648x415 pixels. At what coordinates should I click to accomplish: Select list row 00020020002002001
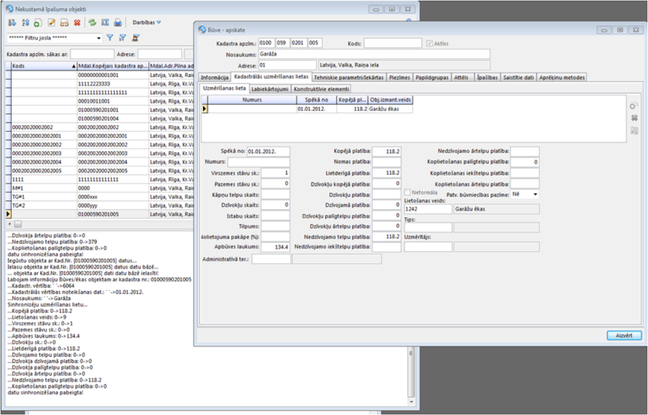coord(99,136)
